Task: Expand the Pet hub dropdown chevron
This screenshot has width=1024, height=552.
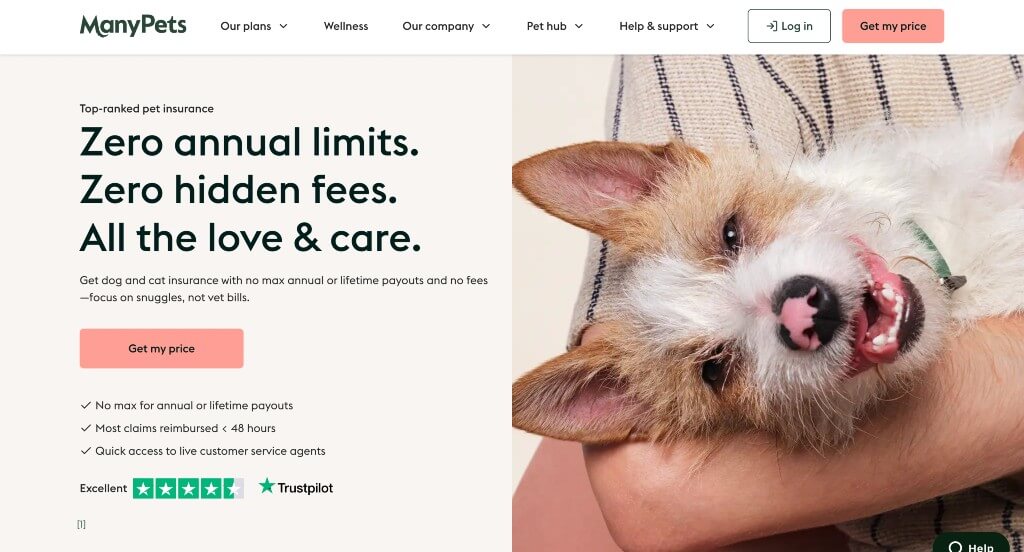Action: click(x=579, y=26)
